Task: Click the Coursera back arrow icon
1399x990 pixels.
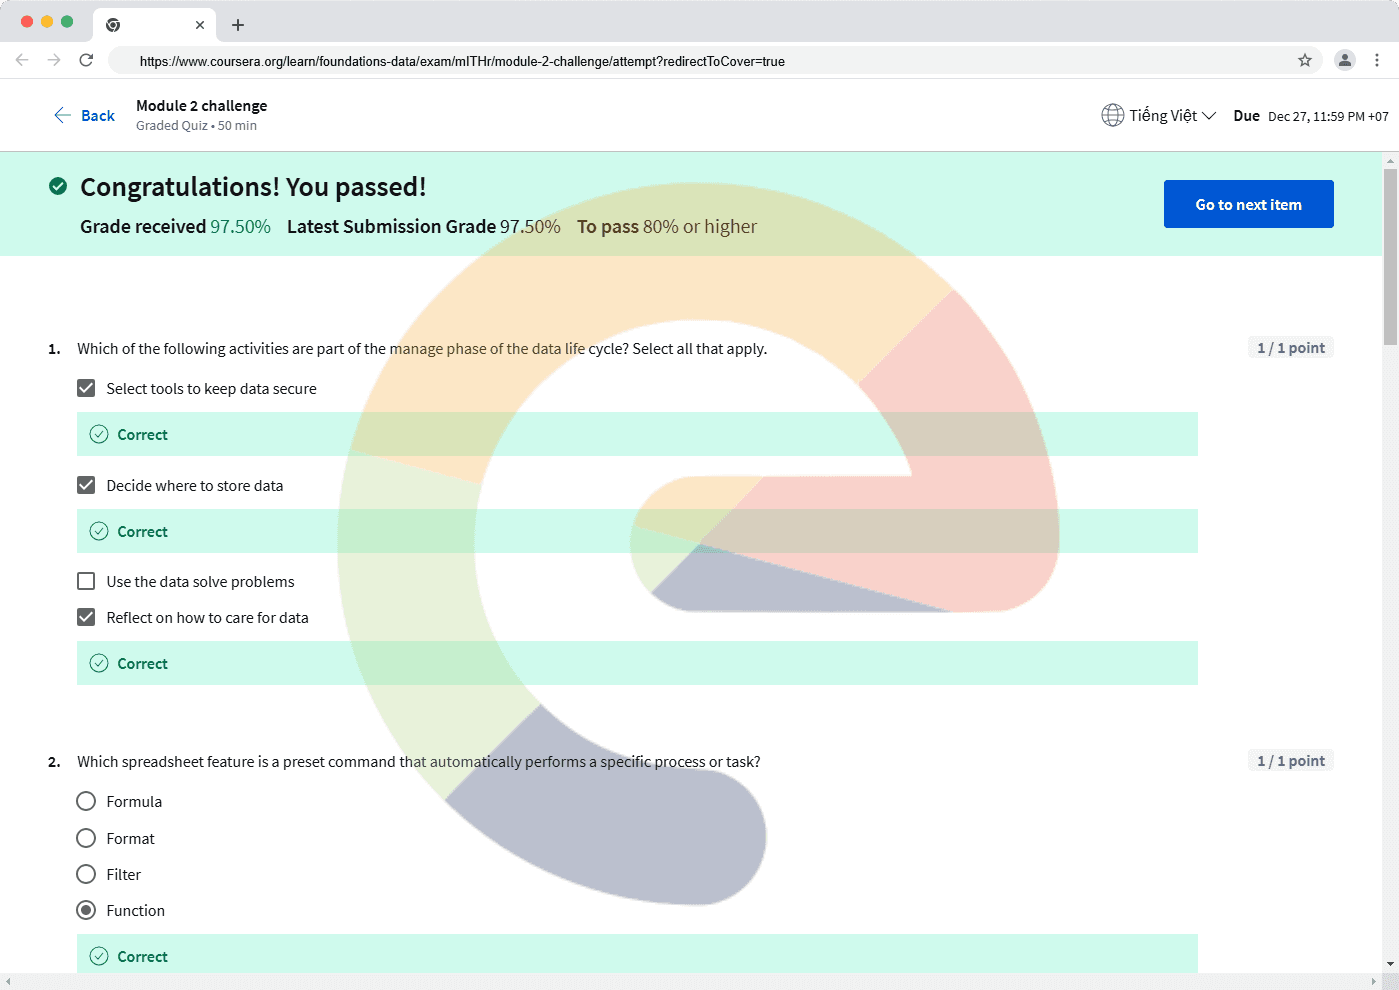Action: pyautogui.click(x=62, y=115)
